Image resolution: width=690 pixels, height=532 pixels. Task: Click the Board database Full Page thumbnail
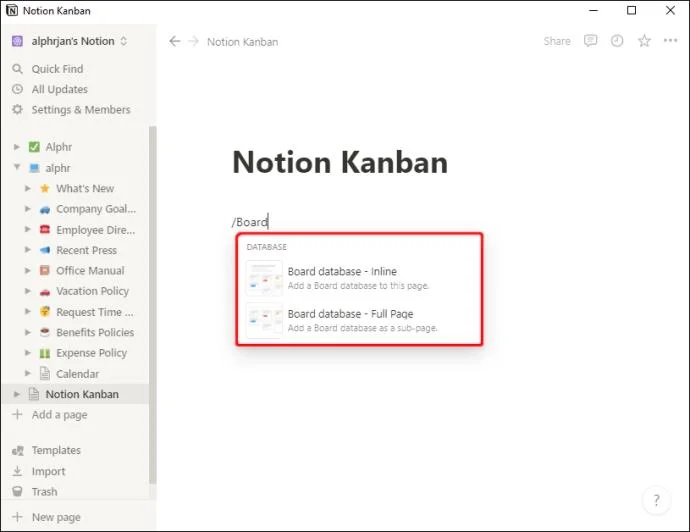coord(264,320)
